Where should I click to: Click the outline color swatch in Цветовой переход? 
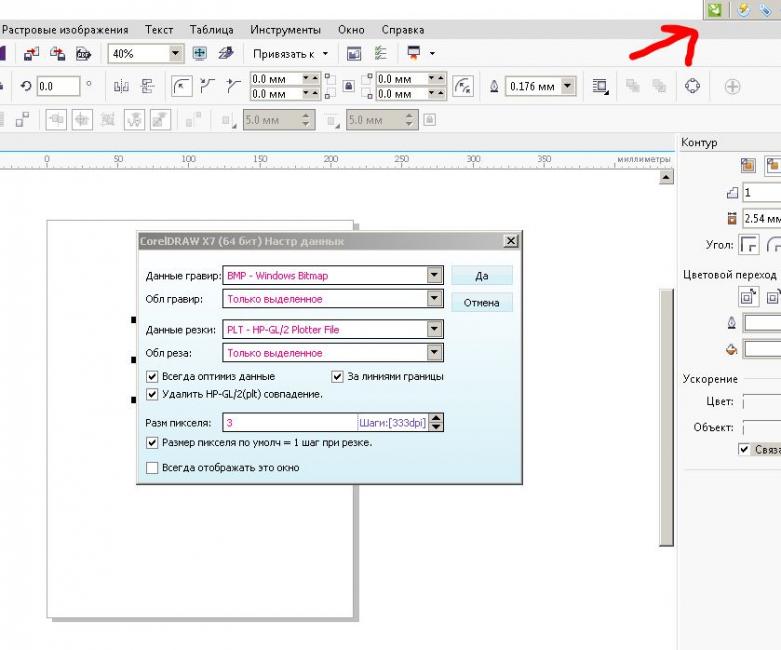[x=762, y=323]
